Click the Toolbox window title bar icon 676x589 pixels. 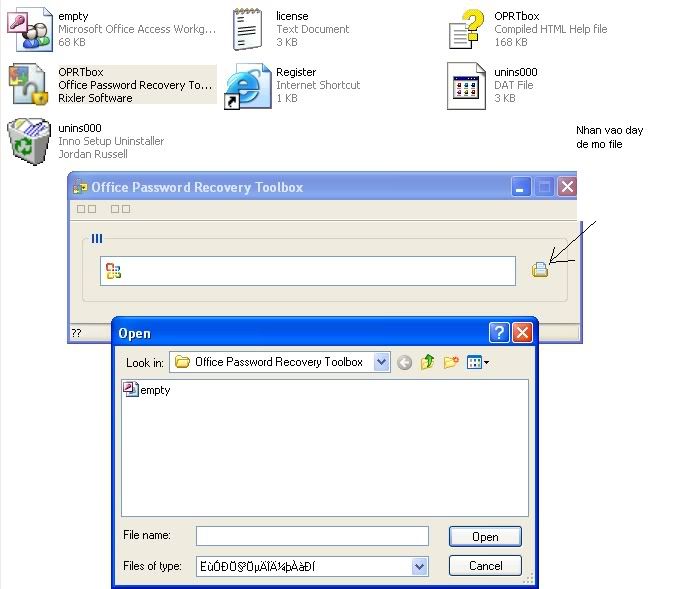point(80,187)
